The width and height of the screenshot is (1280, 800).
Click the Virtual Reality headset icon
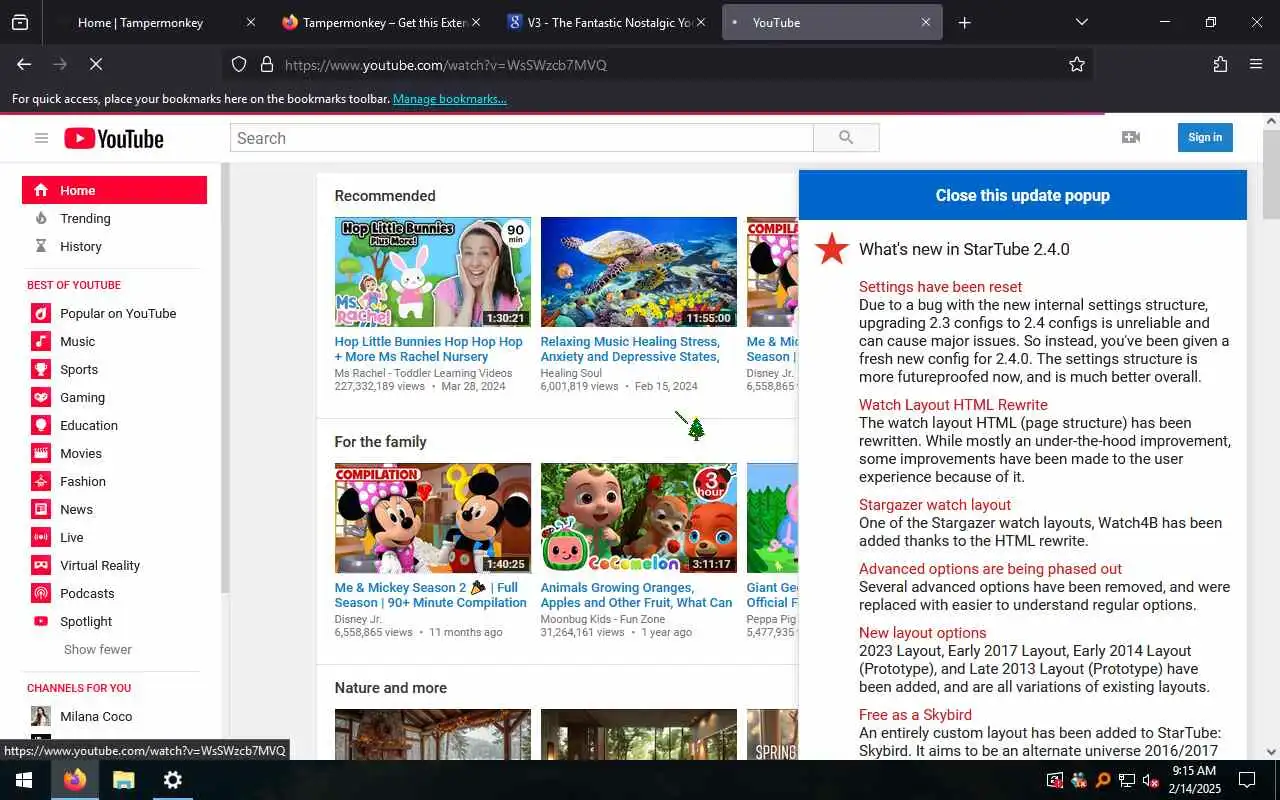click(x=41, y=565)
